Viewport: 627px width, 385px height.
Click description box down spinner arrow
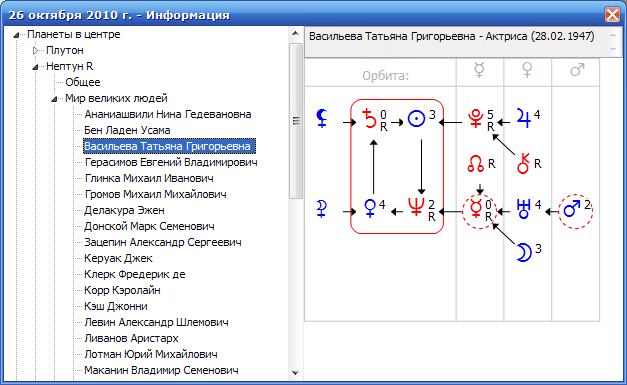point(613,49)
